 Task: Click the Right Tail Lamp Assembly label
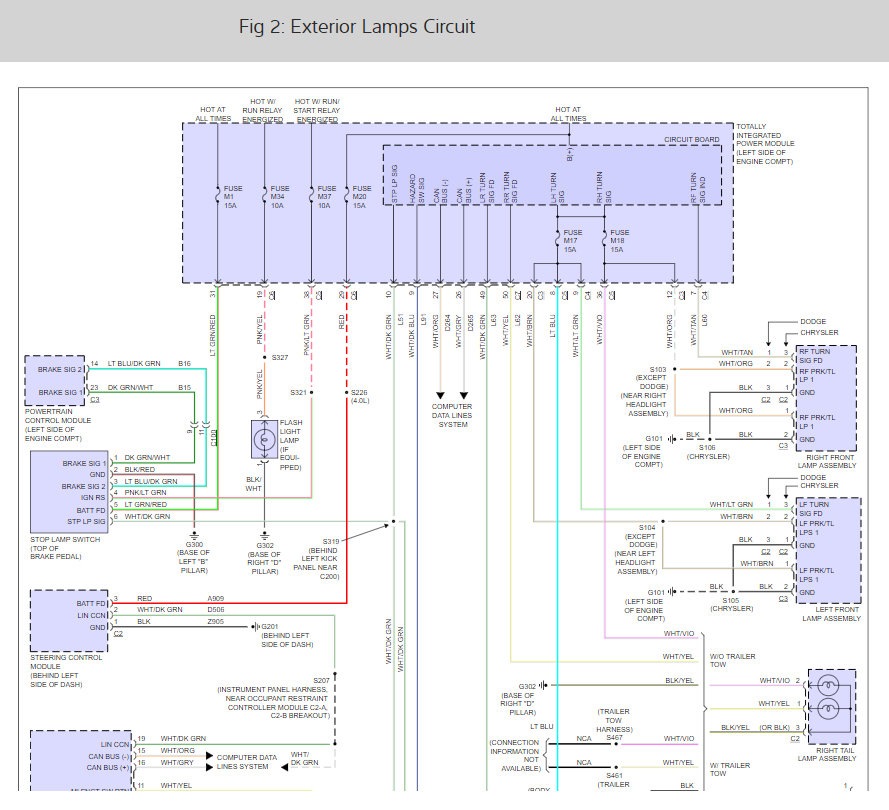[827, 754]
